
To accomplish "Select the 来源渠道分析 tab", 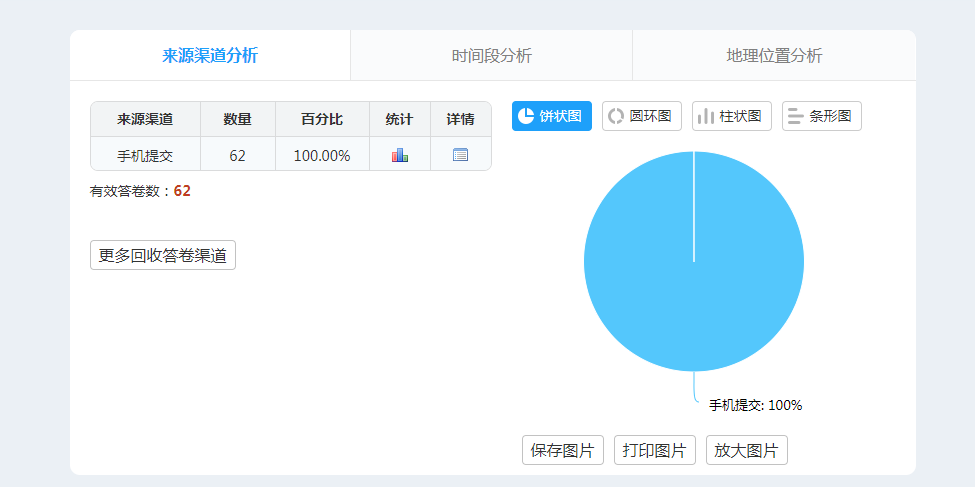I will pyautogui.click(x=210, y=55).
